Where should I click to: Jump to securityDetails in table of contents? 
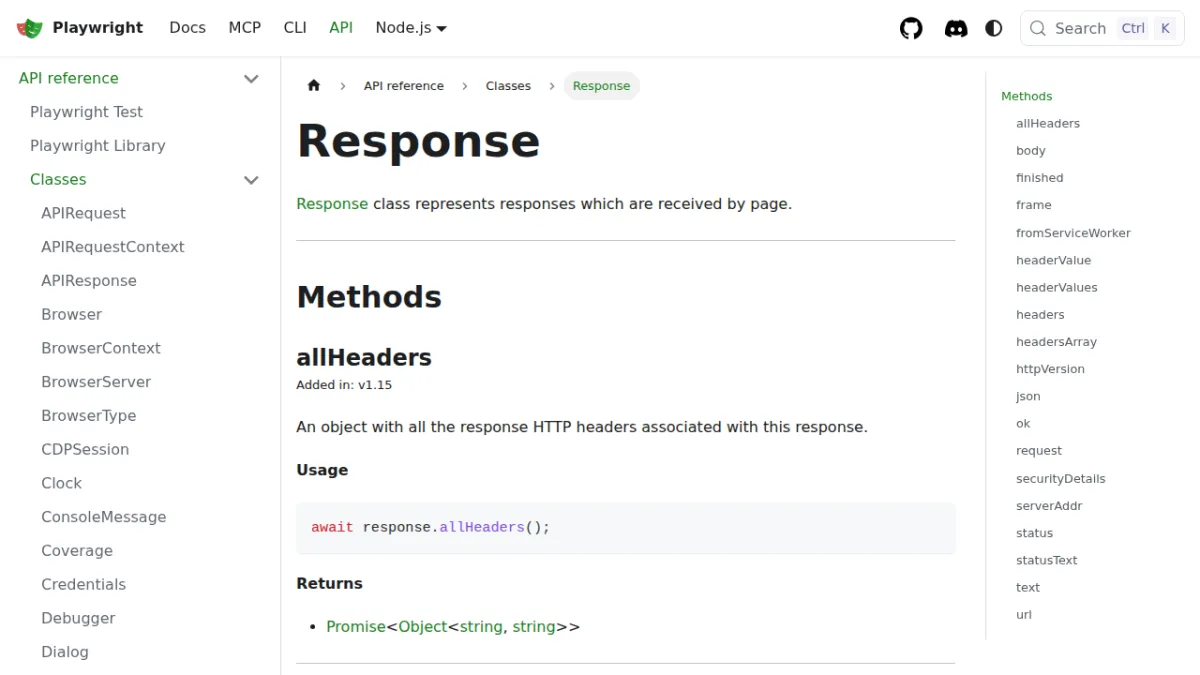[1061, 479]
